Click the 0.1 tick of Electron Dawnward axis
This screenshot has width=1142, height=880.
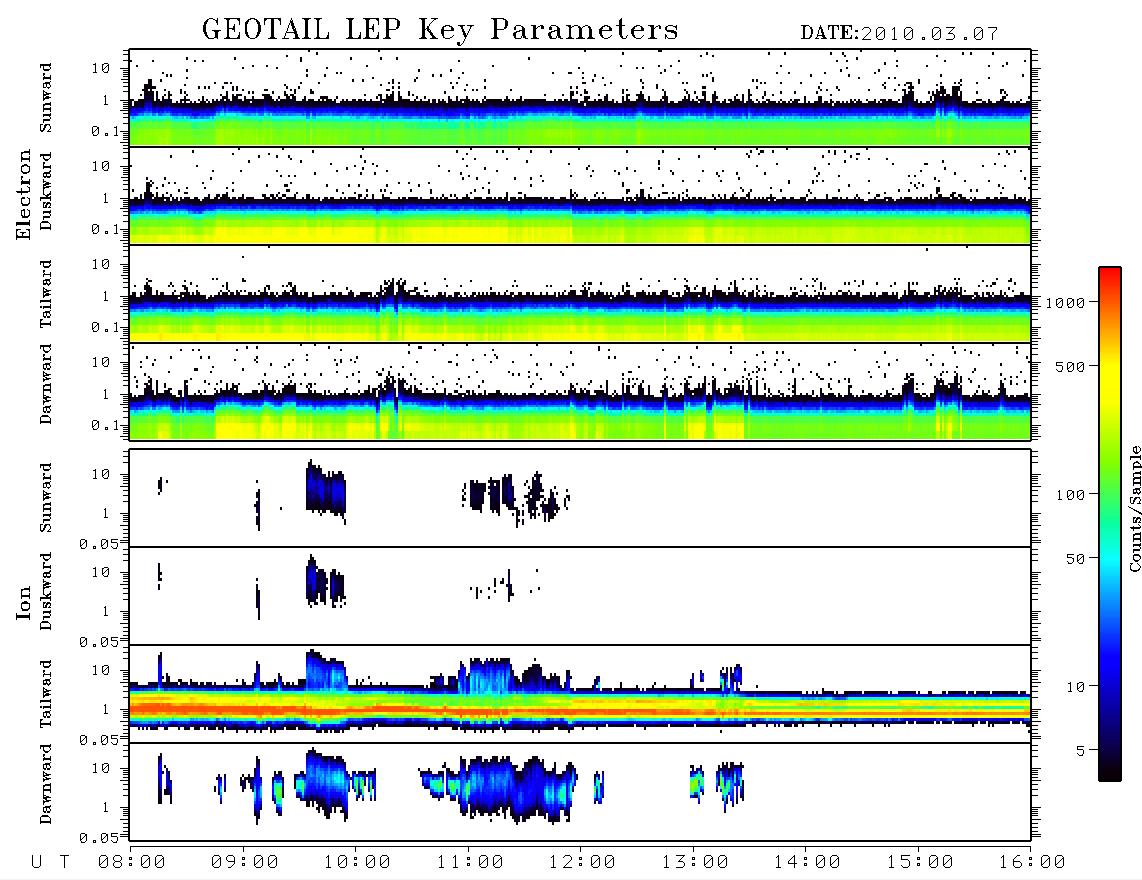[x=105, y=425]
